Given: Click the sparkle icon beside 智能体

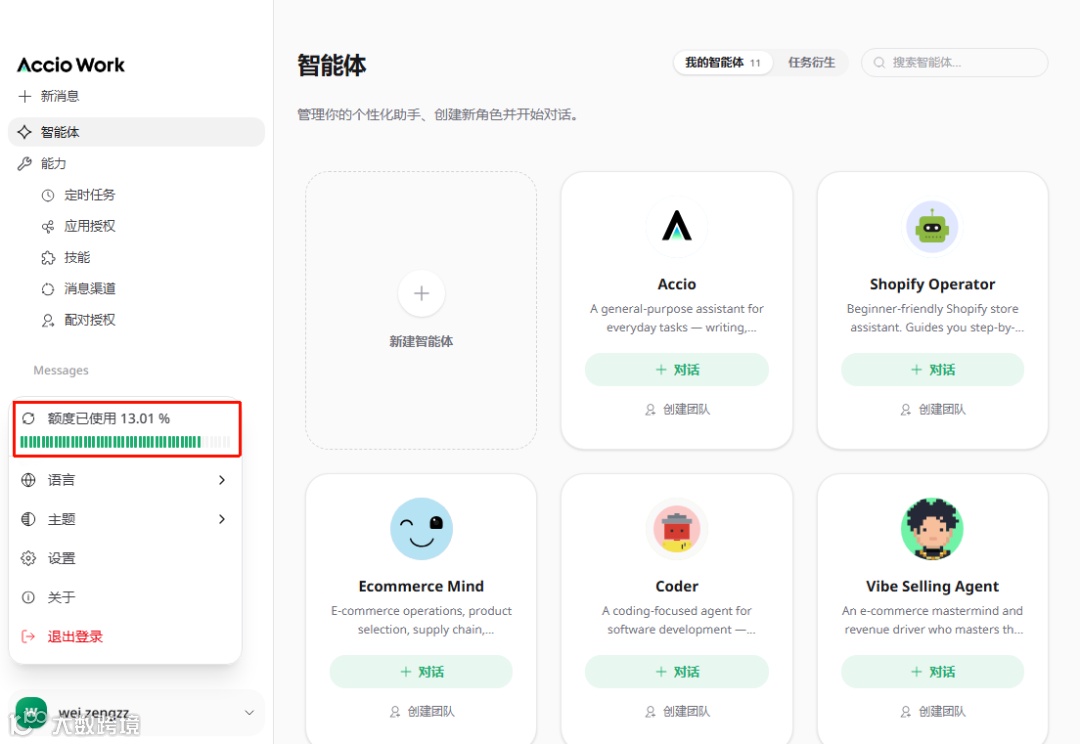Looking at the screenshot, I should pos(25,132).
